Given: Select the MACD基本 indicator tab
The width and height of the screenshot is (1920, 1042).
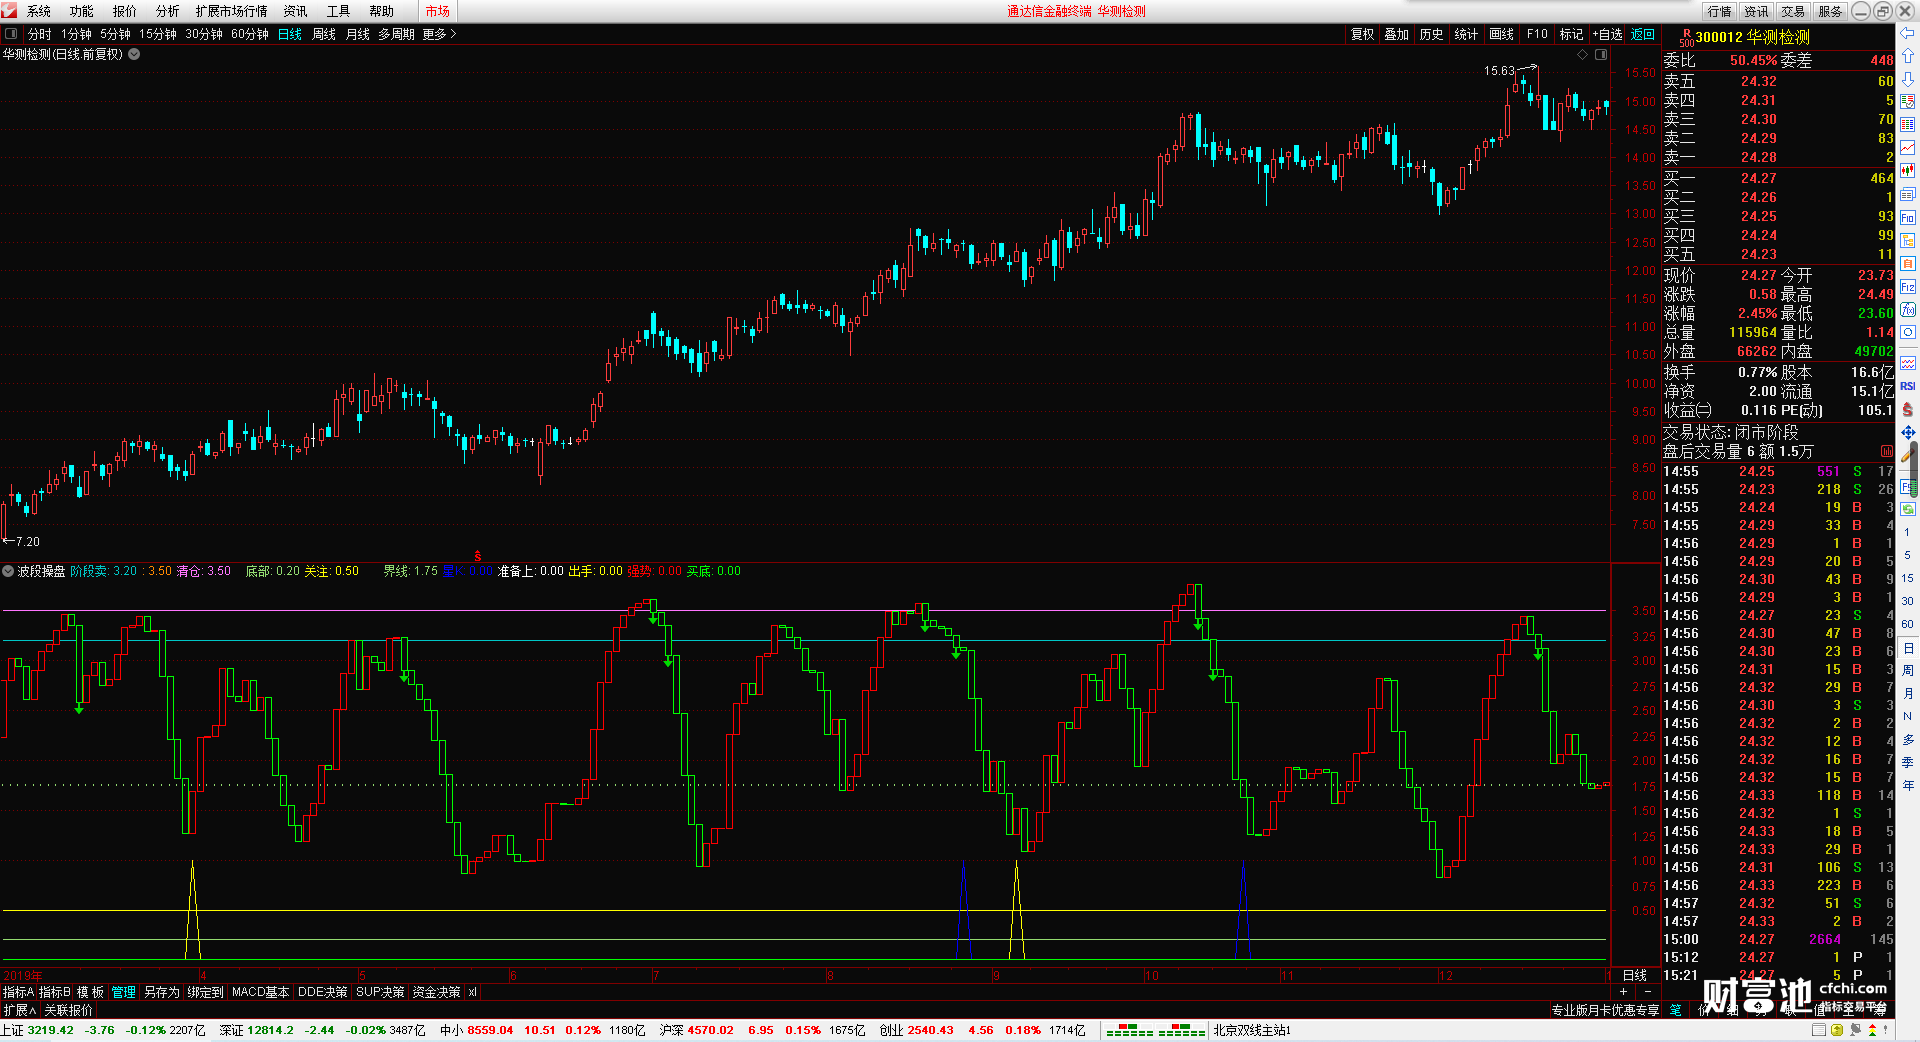Looking at the screenshot, I should pyautogui.click(x=260, y=992).
